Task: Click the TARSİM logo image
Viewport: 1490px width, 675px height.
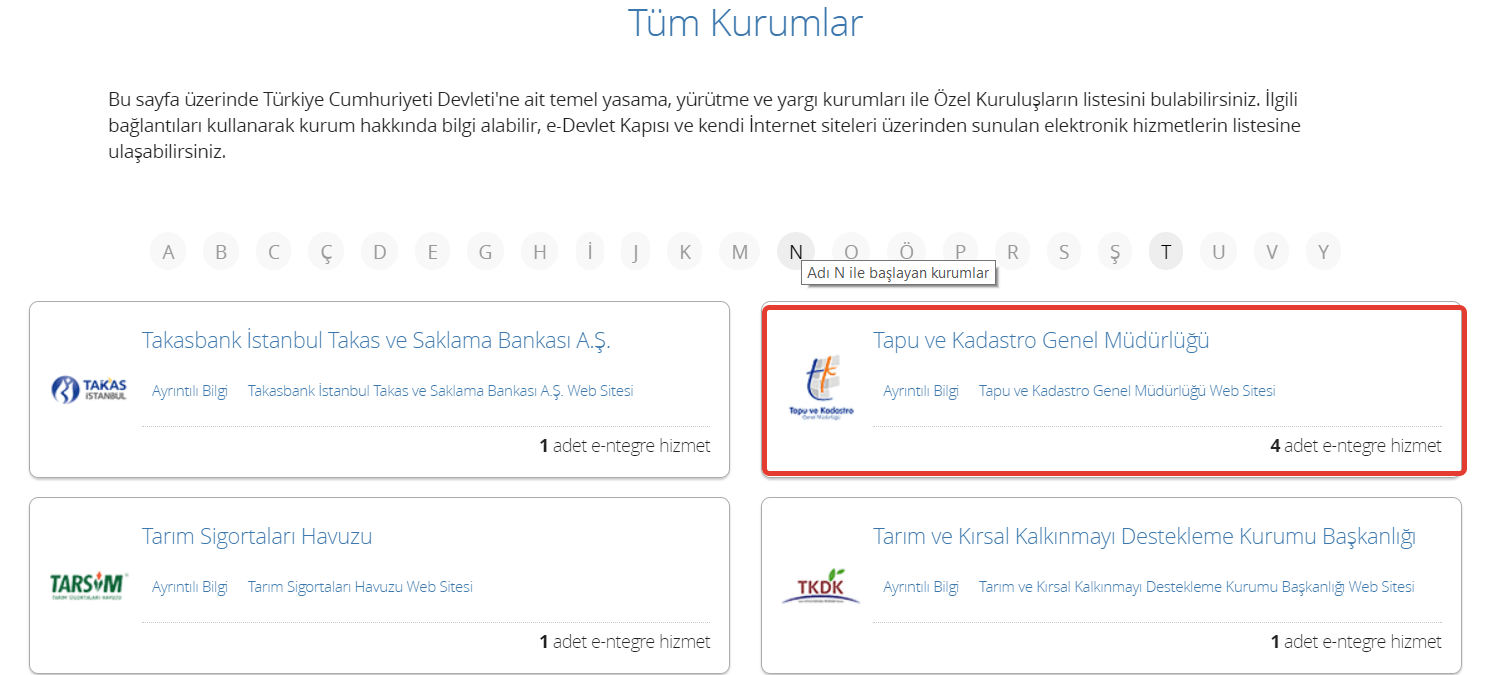Action: 88,586
